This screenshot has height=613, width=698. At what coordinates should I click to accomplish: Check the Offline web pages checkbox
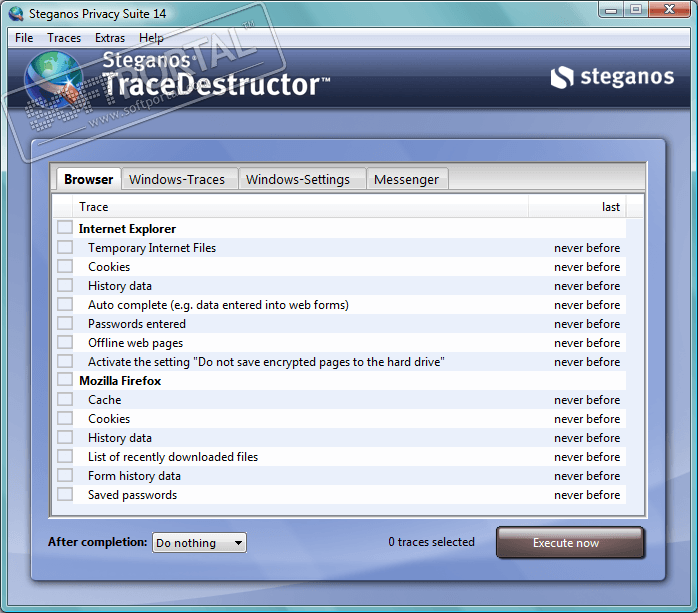65,342
